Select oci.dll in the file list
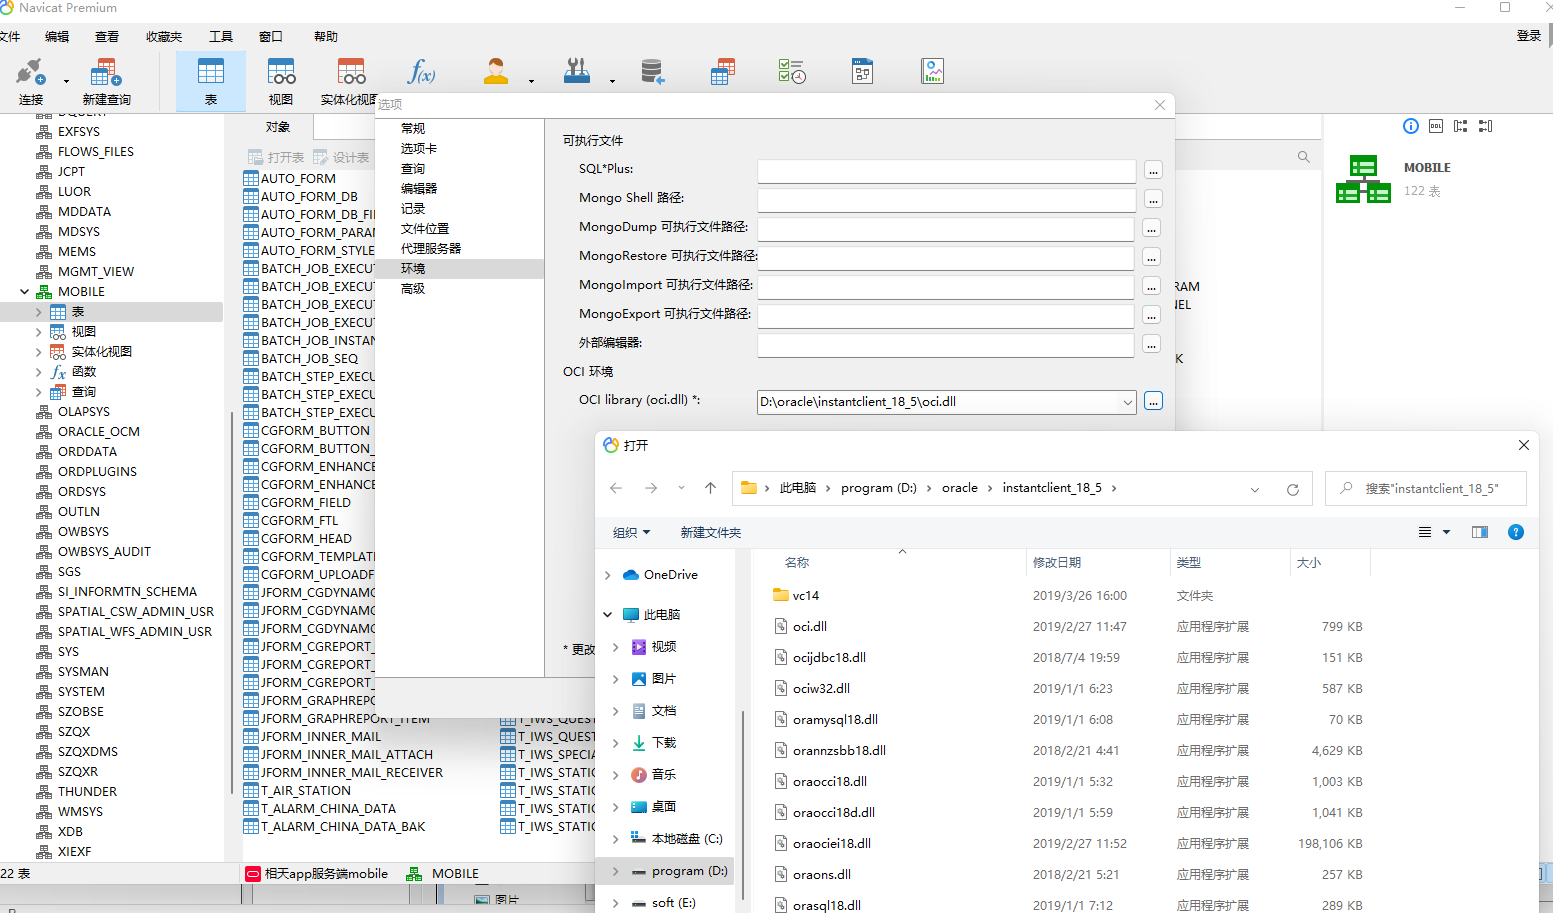This screenshot has width=1553, height=913. pos(810,627)
